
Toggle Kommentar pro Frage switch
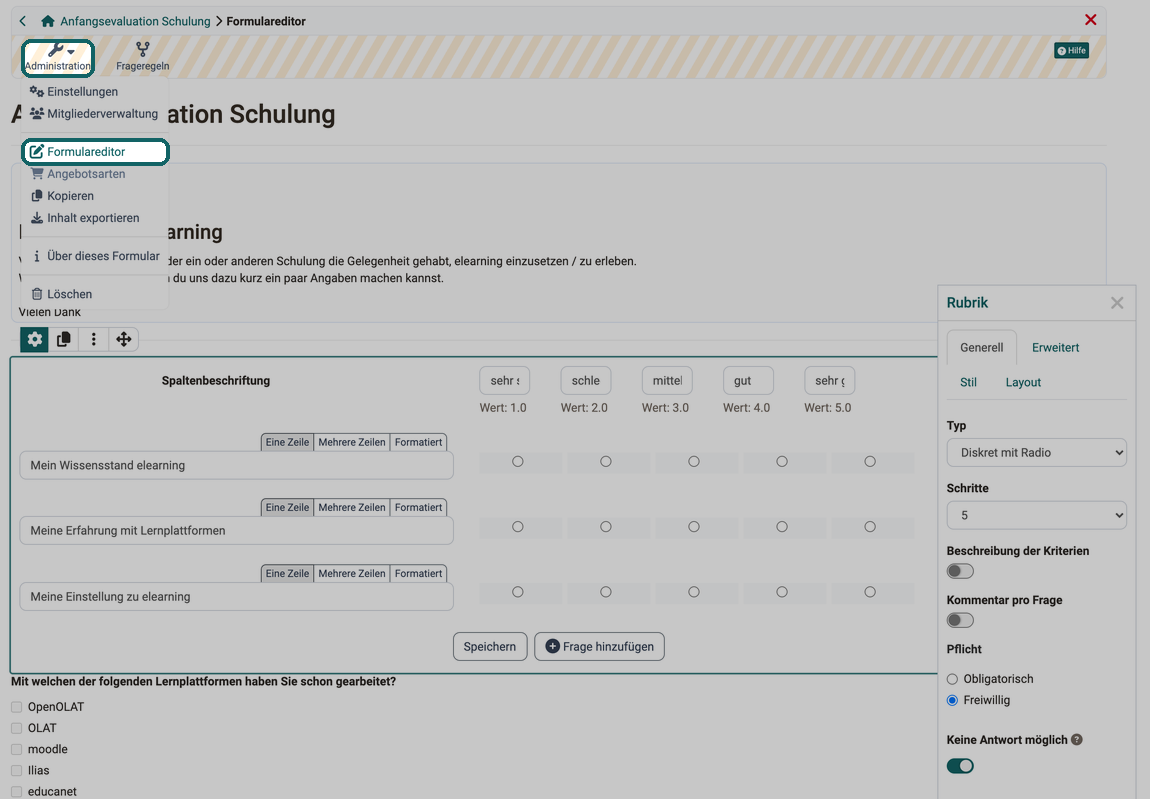[x=960, y=620]
